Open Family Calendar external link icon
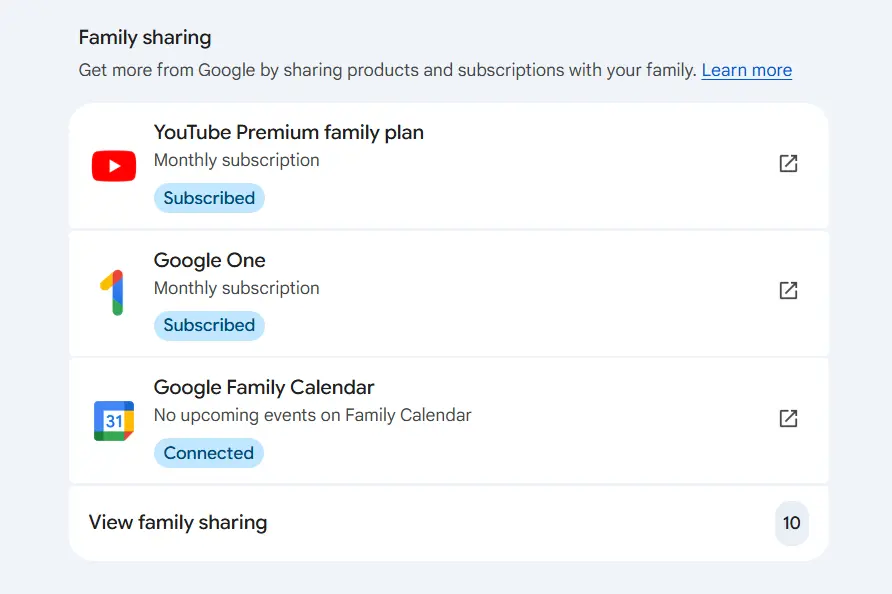Viewport: 892px width, 594px height. (788, 418)
